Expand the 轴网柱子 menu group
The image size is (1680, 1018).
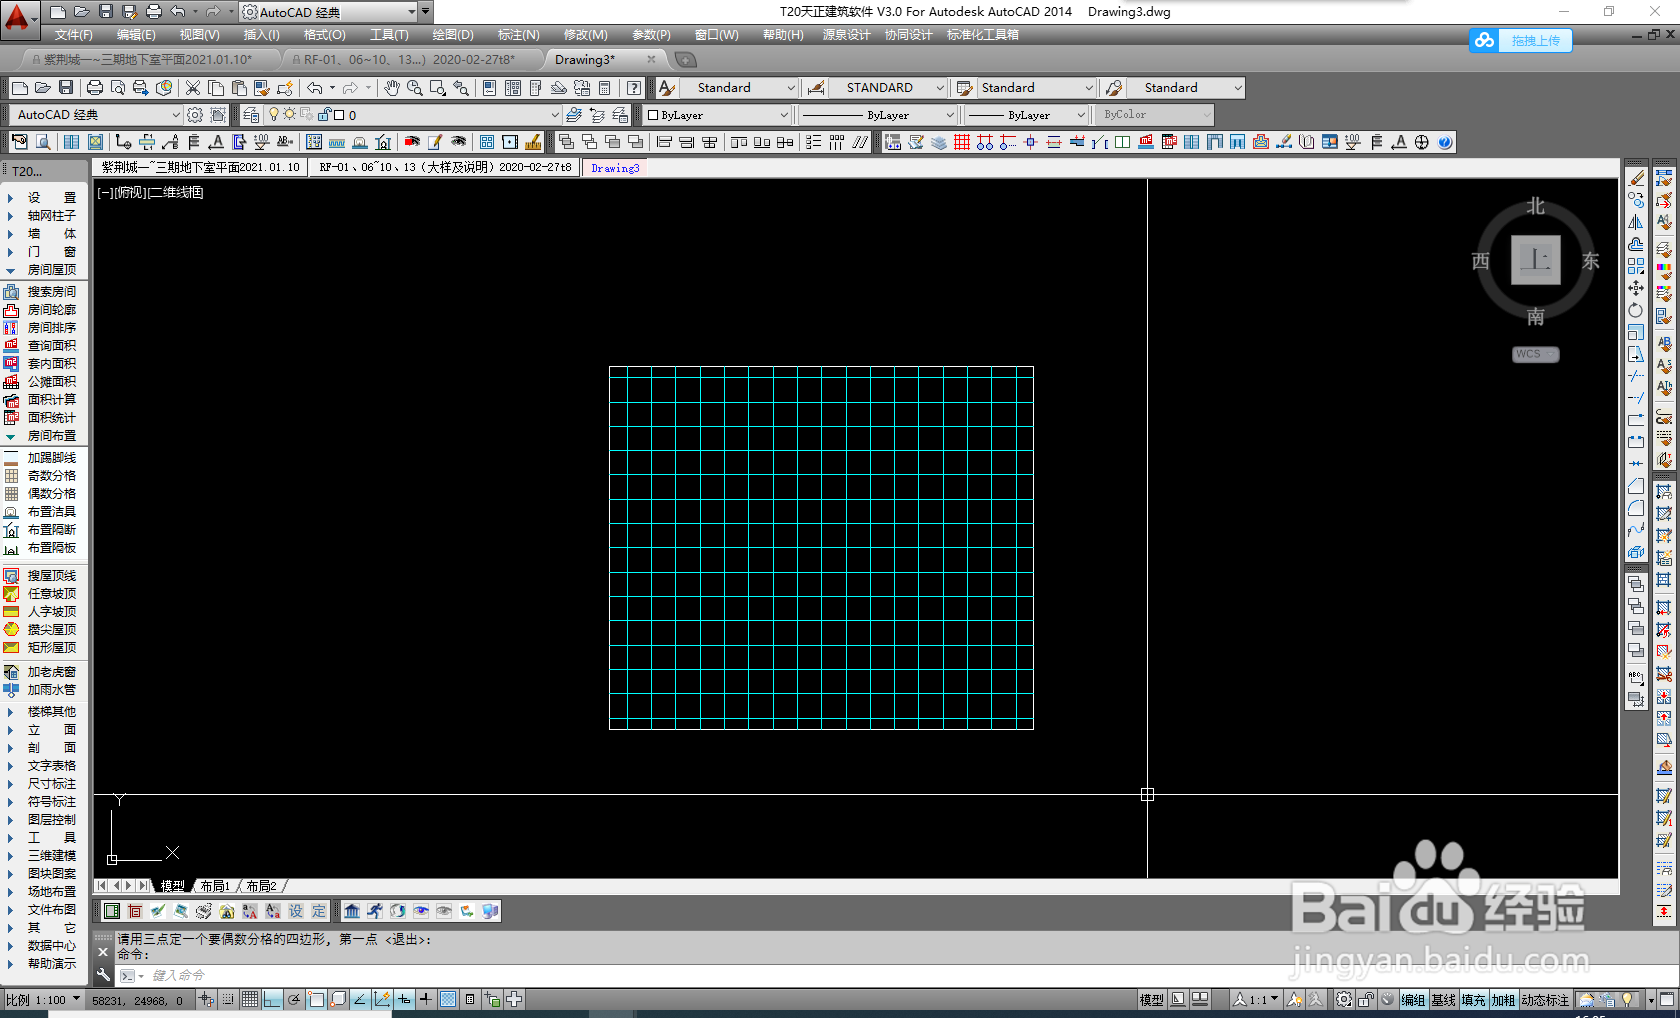point(43,216)
